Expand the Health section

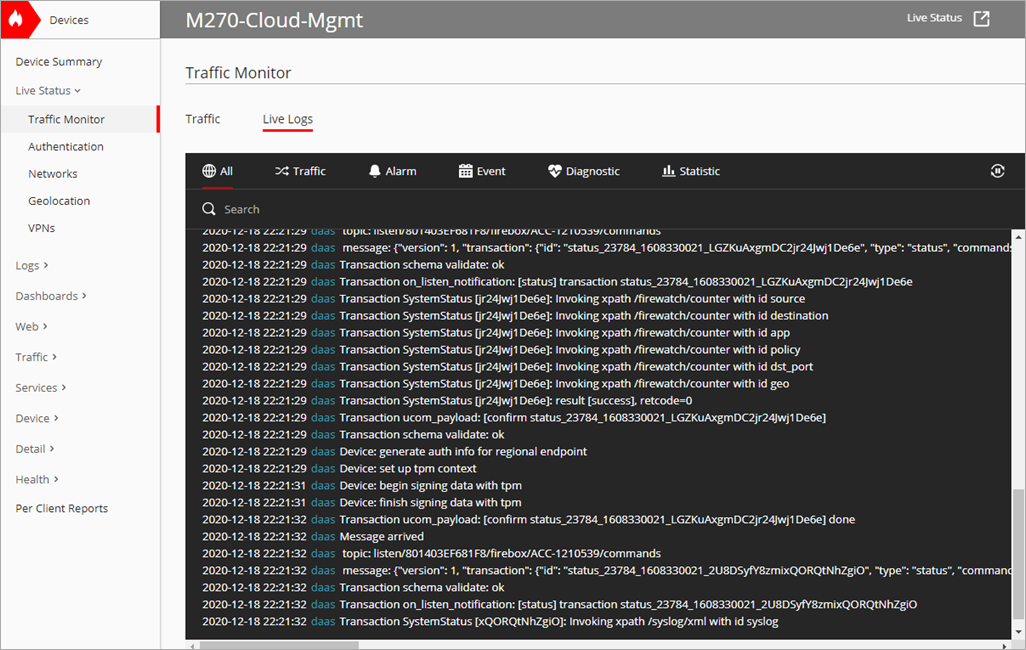pyautogui.click(x=33, y=479)
